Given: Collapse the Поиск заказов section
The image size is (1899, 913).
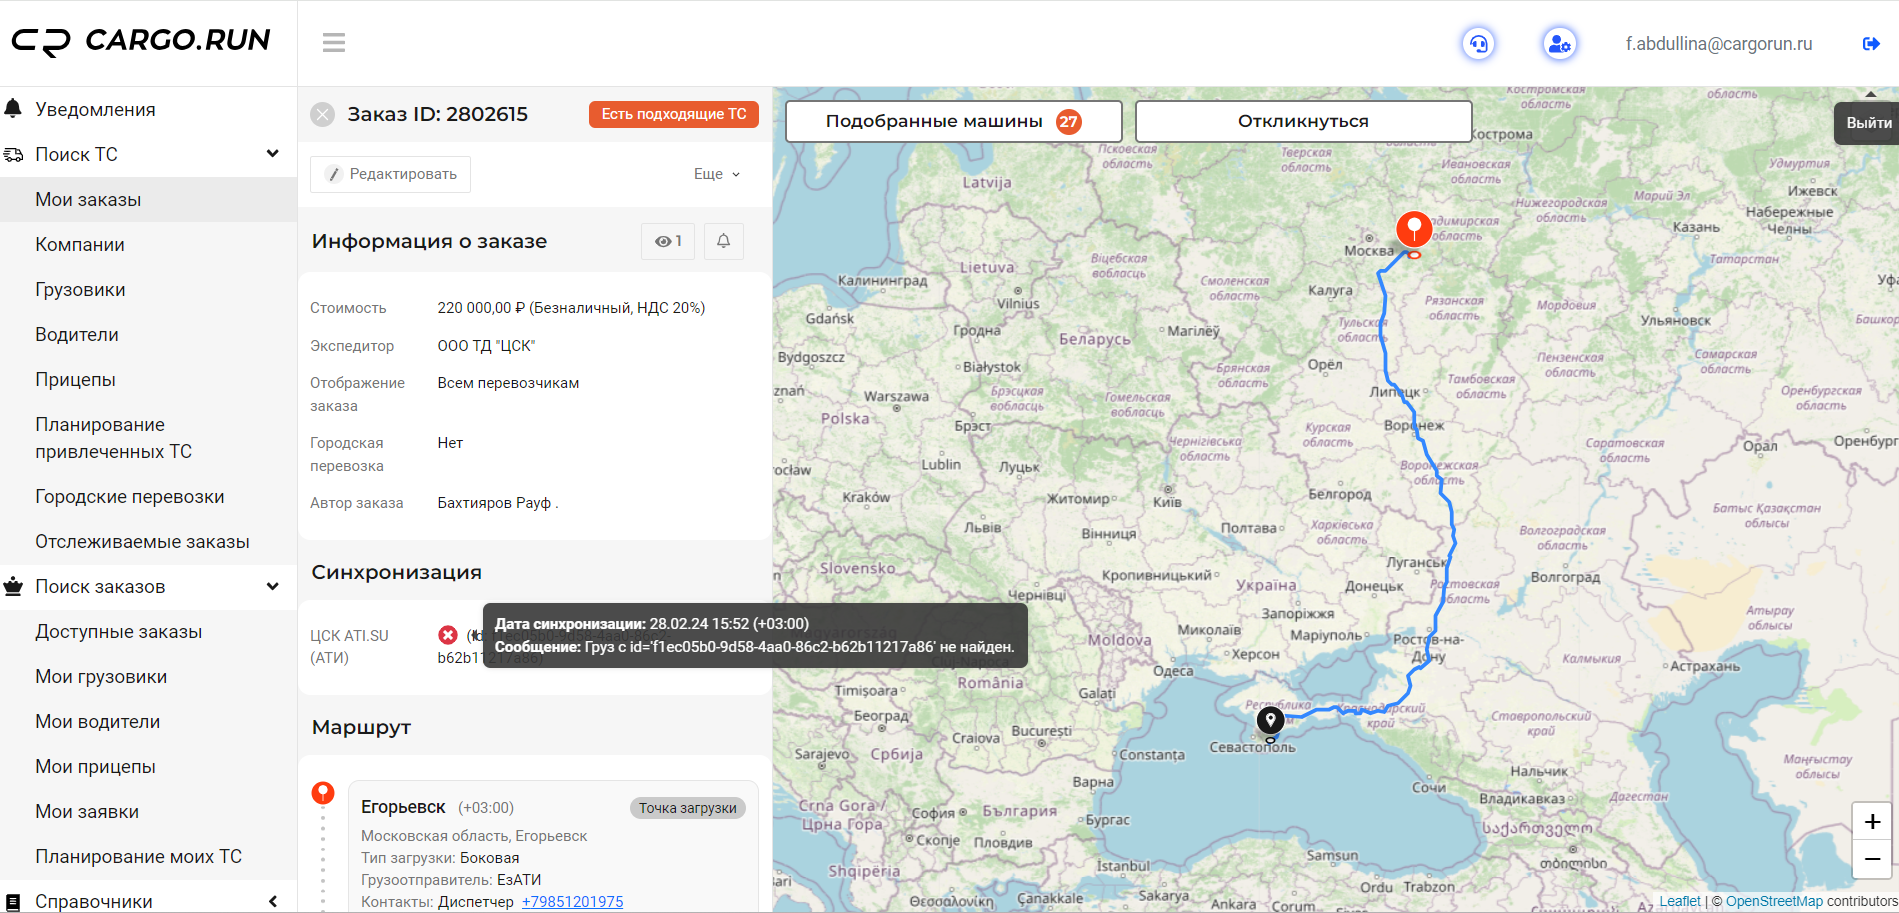Looking at the screenshot, I should point(272,586).
